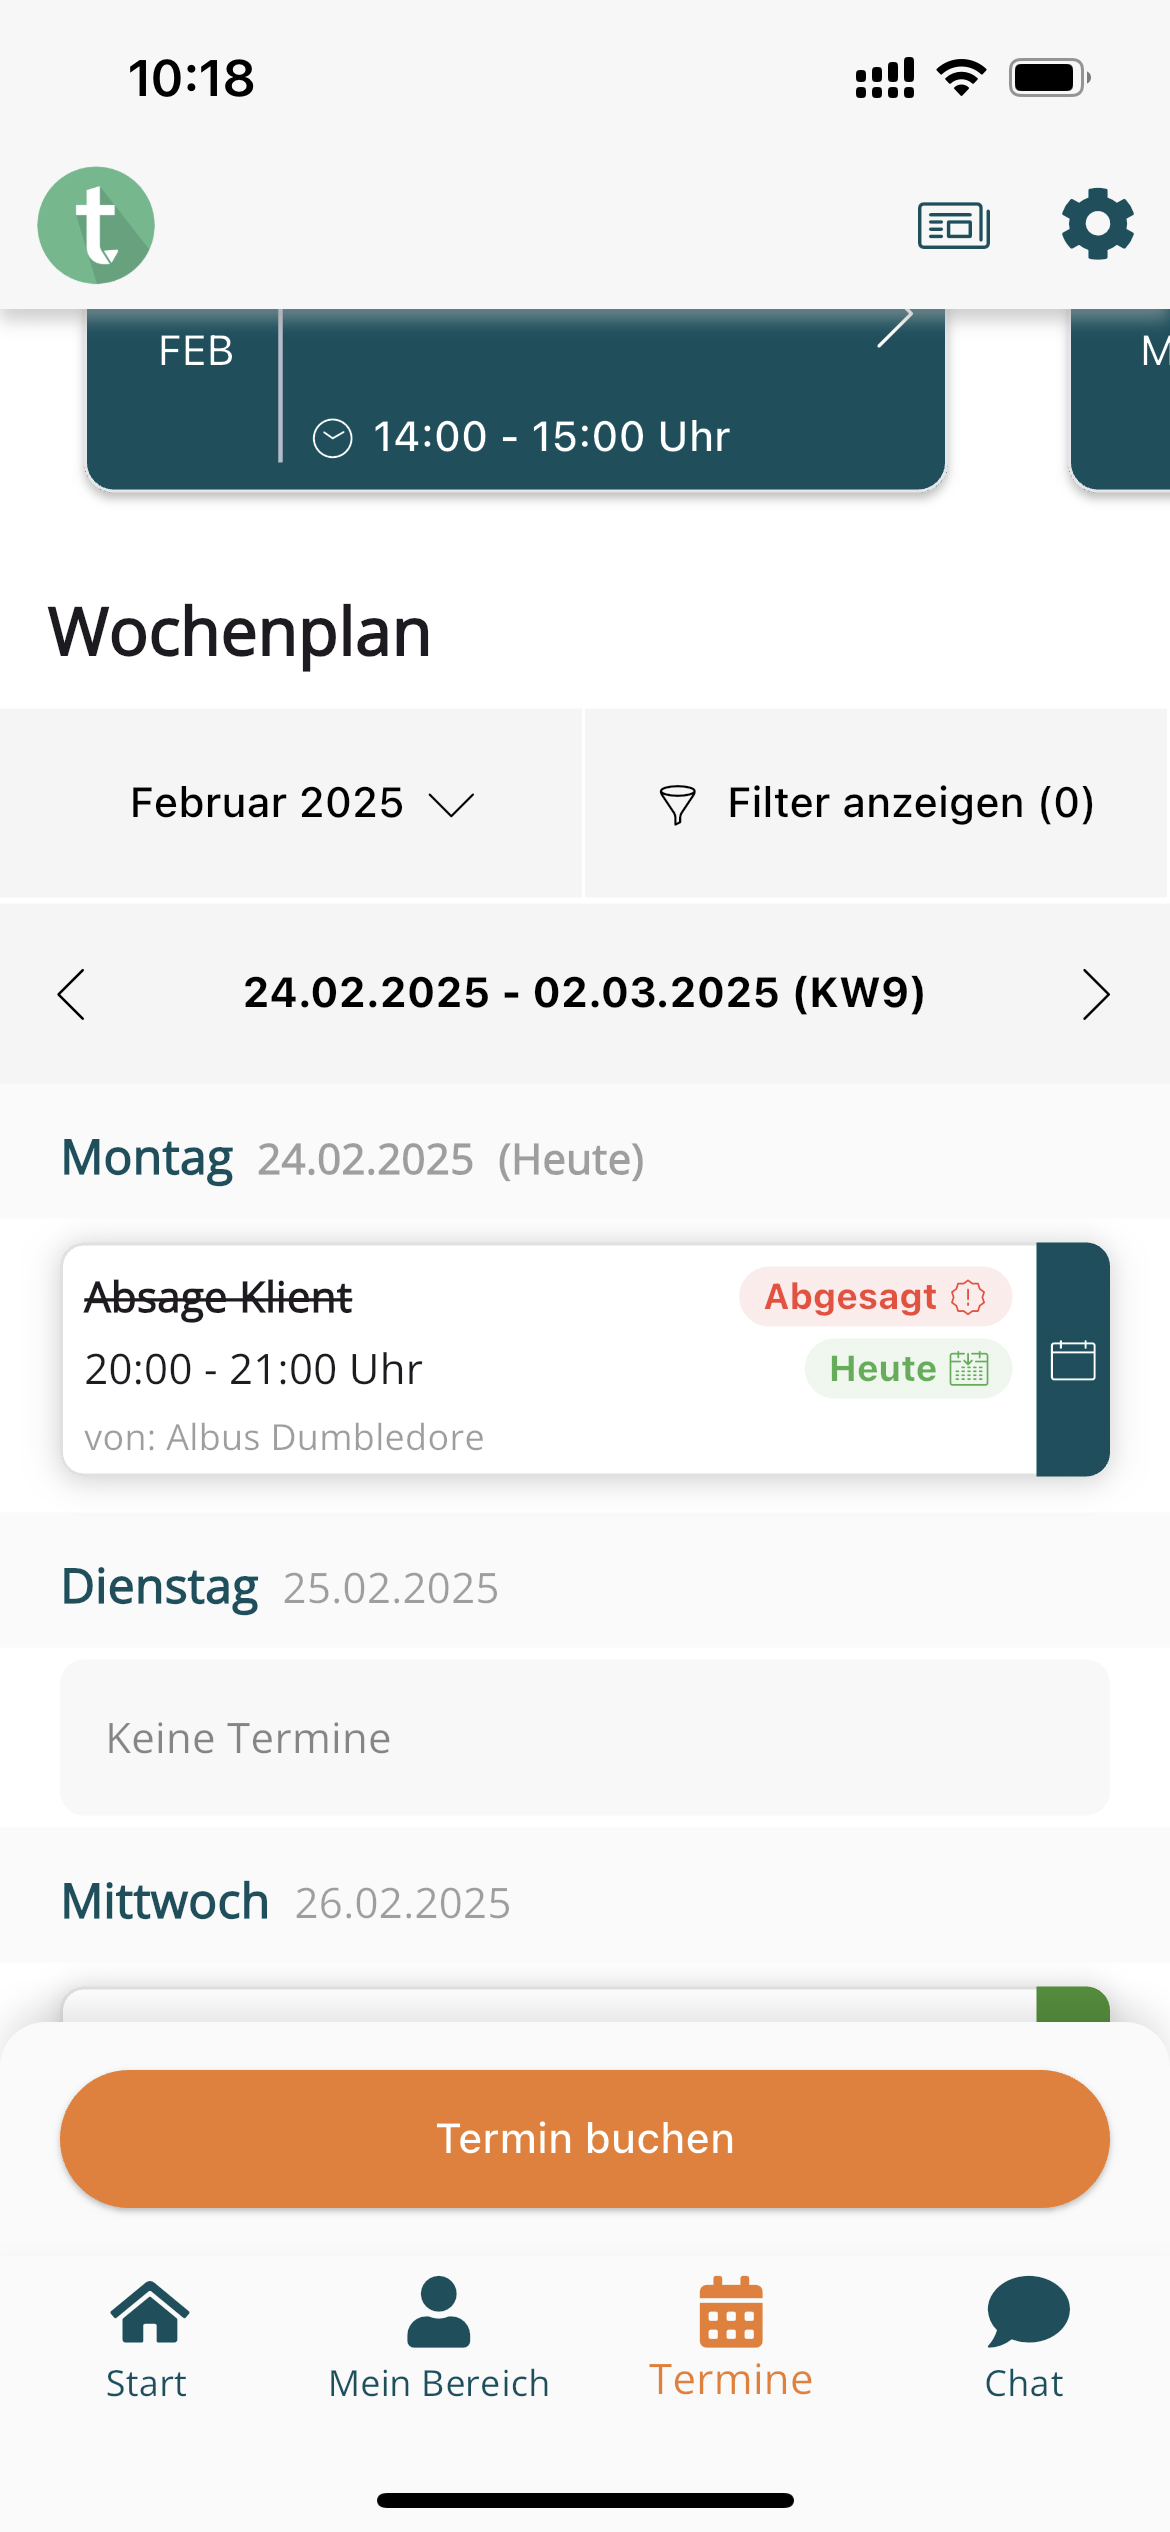This screenshot has height=2532, width=1170.
Task: Tap the green Heute badge
Action: (908, 1368)
